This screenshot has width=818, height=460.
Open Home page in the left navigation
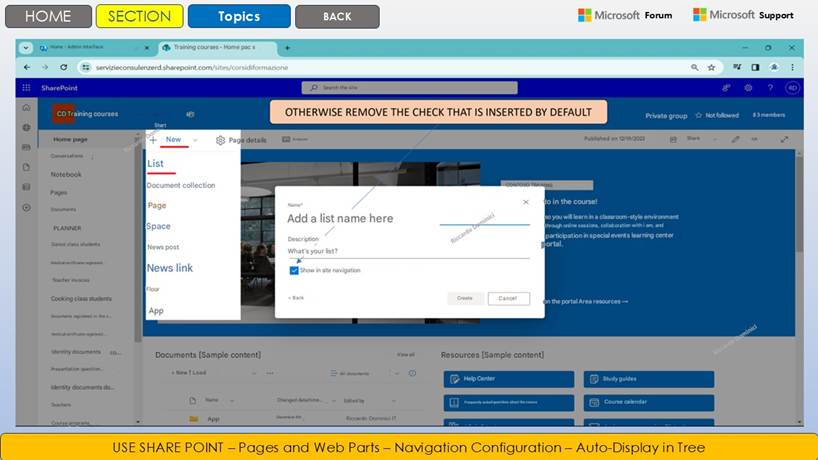pyautogui.click(x=70, y=139)
